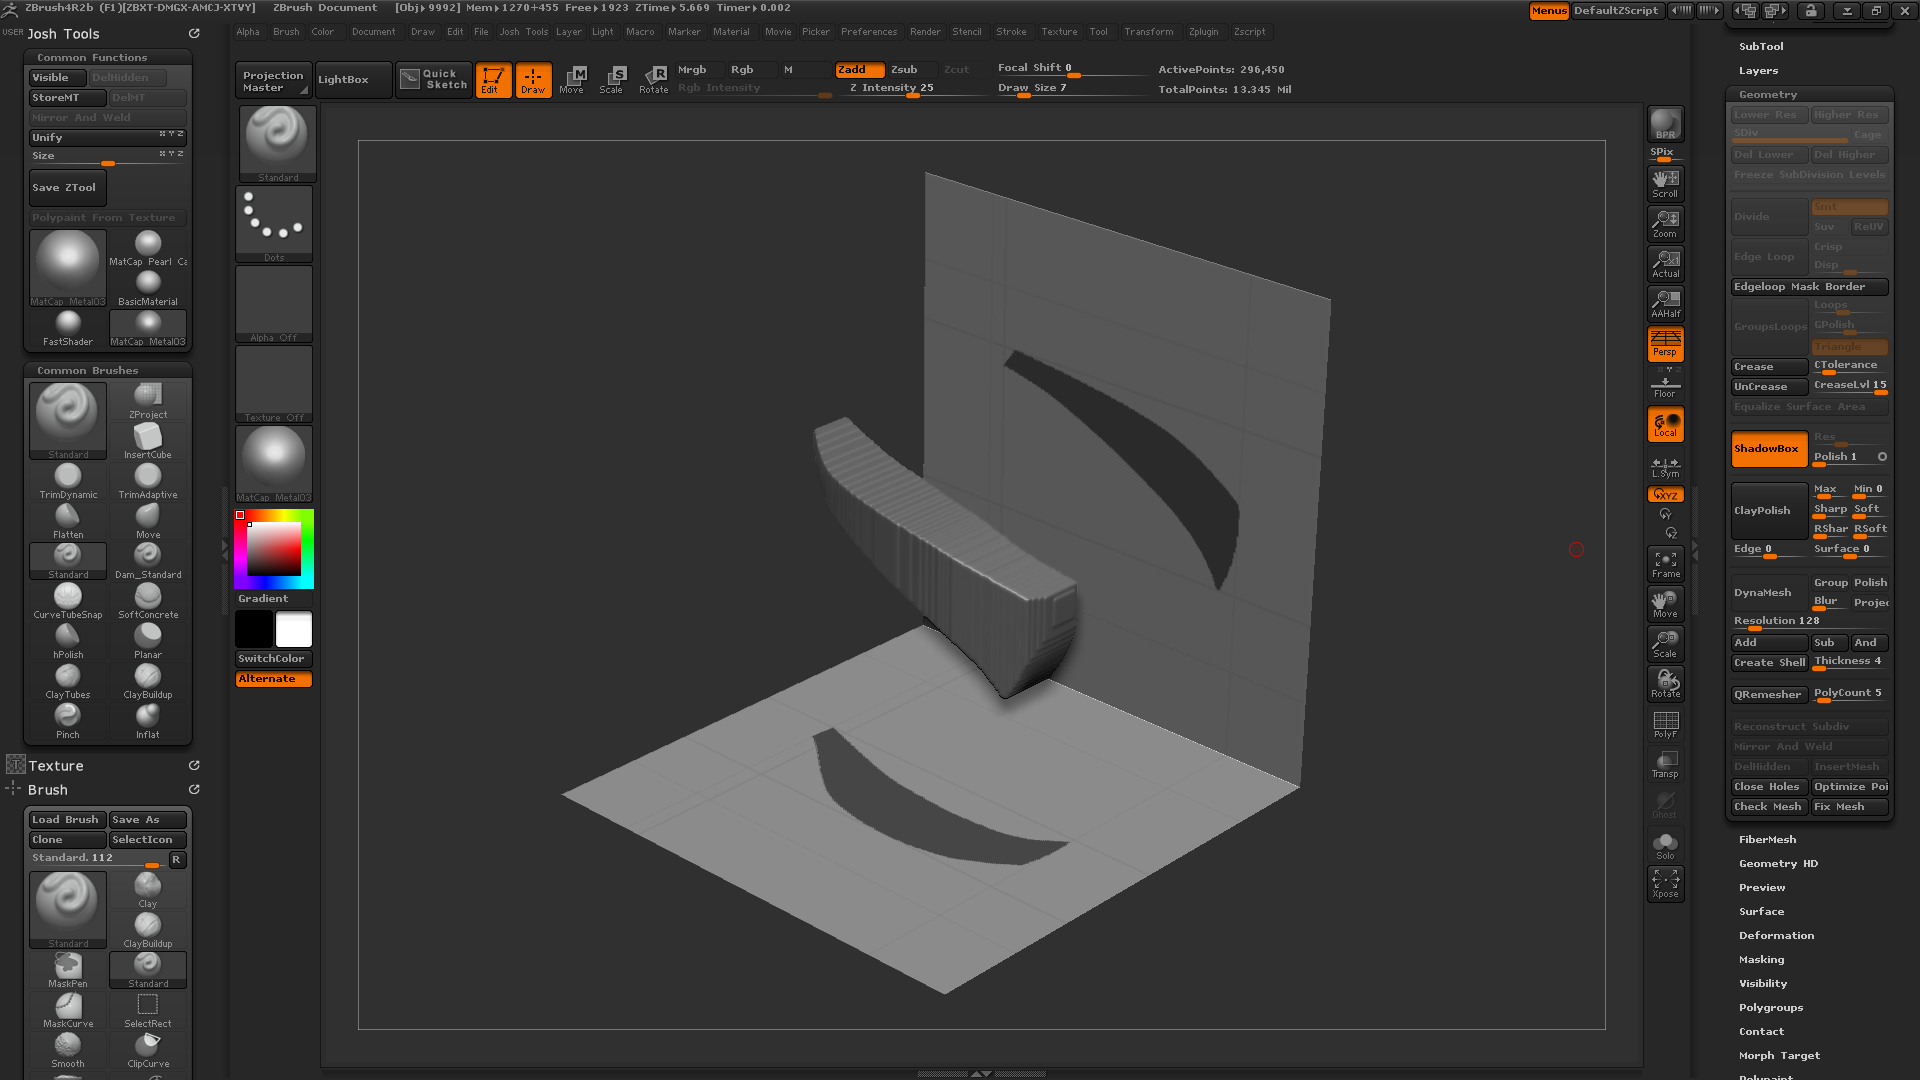The width and height of the screenshot is (1920, 1080).
Task: Click the BPR render icon
Action: (x=1665, y=124)
